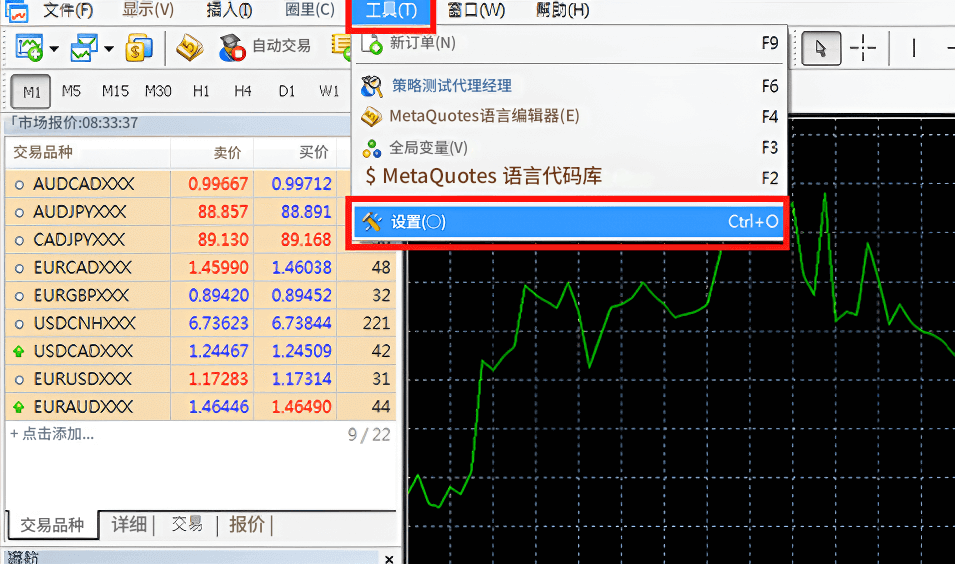Toggle 自动交易 auto trading button
The height and width of the screenshot is (564, 955).
coord(265,47)
